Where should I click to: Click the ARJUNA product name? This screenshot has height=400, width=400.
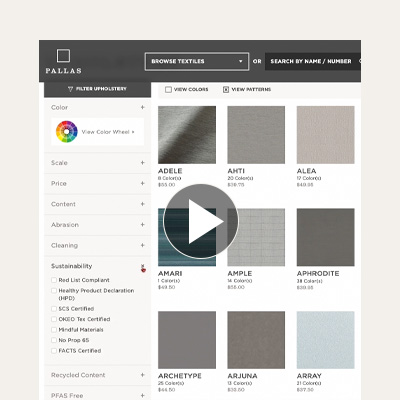(x=242, y=376)
